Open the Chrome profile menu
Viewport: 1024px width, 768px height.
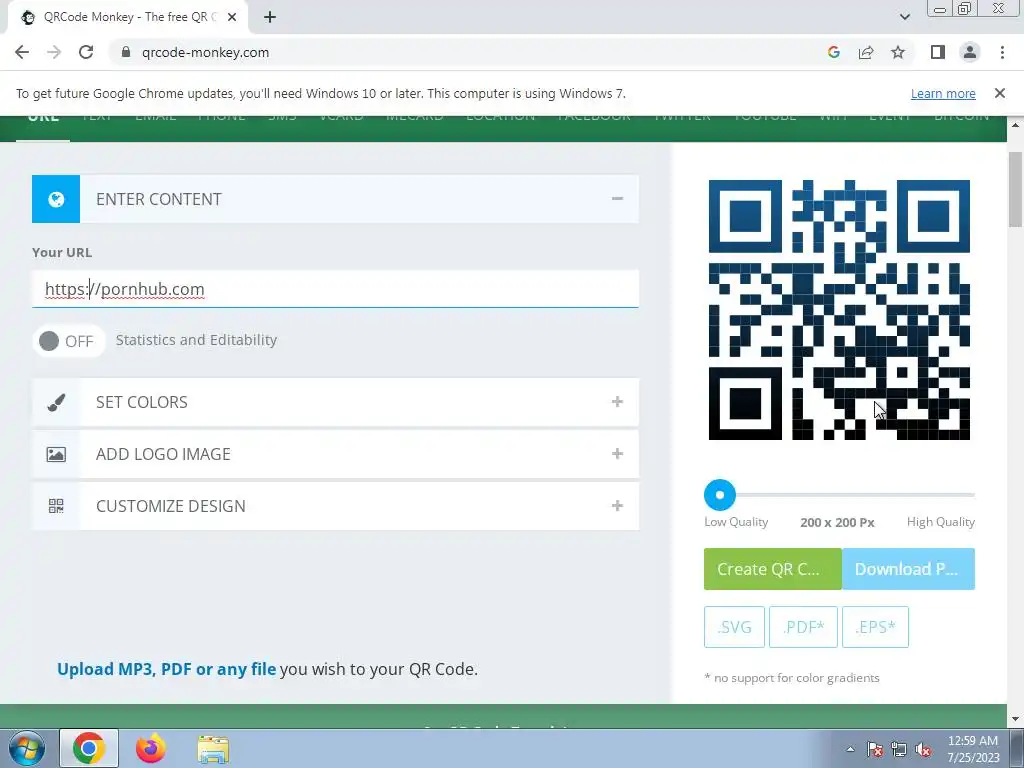(x=970, y=52)
